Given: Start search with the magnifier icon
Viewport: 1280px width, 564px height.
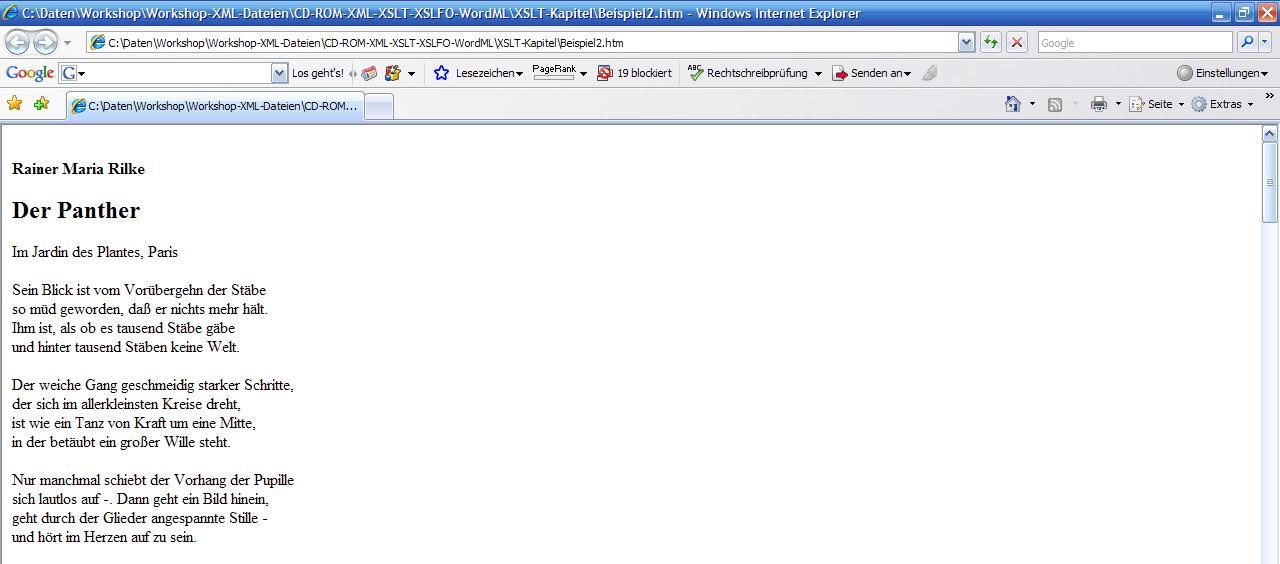Looking at the screenshot, I should (x=1246, y=42).
